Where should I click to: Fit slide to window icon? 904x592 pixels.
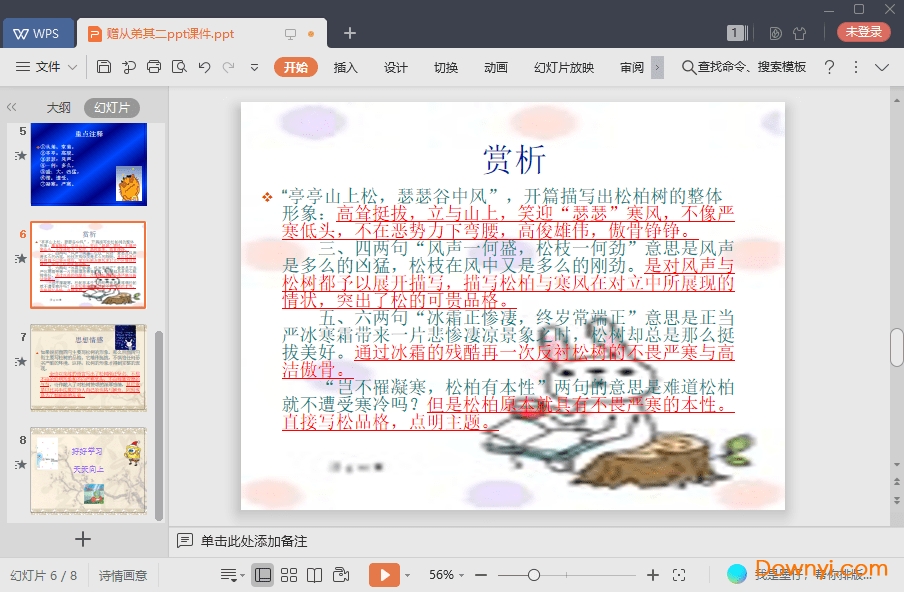(679, 575)
